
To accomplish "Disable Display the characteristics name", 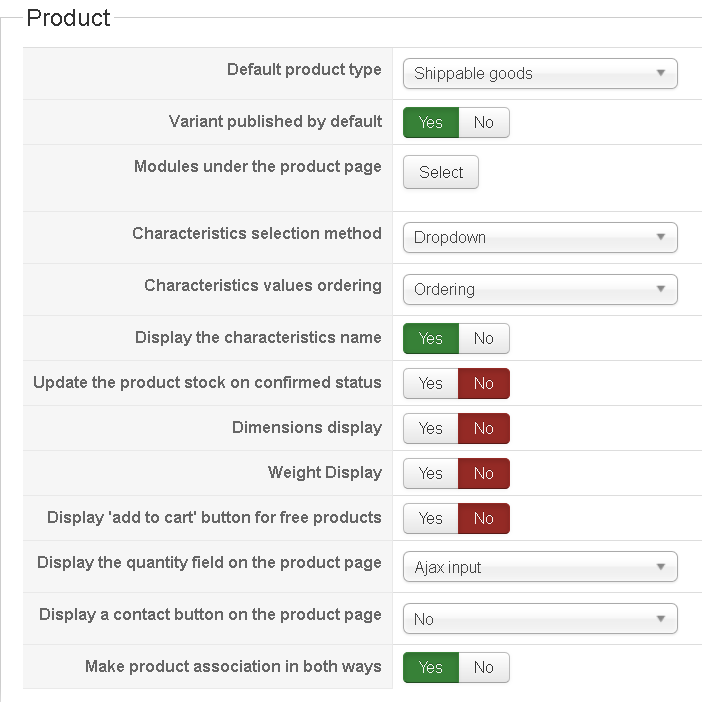I will pyautogui.click(x=484, y=338).
